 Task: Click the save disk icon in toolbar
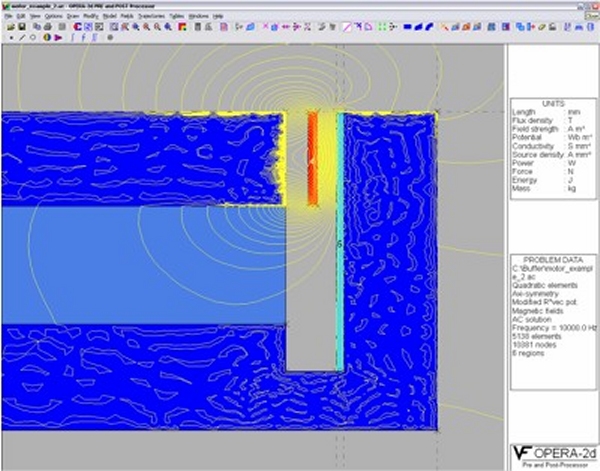[20, 27]
